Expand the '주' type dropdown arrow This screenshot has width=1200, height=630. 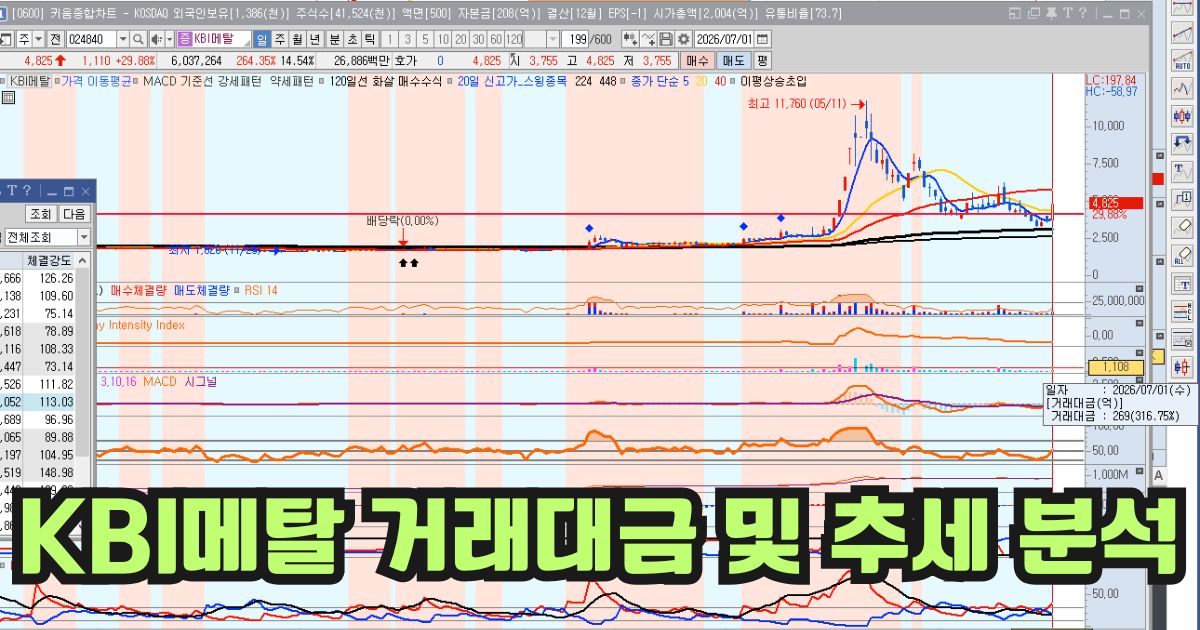coord(37,39)
